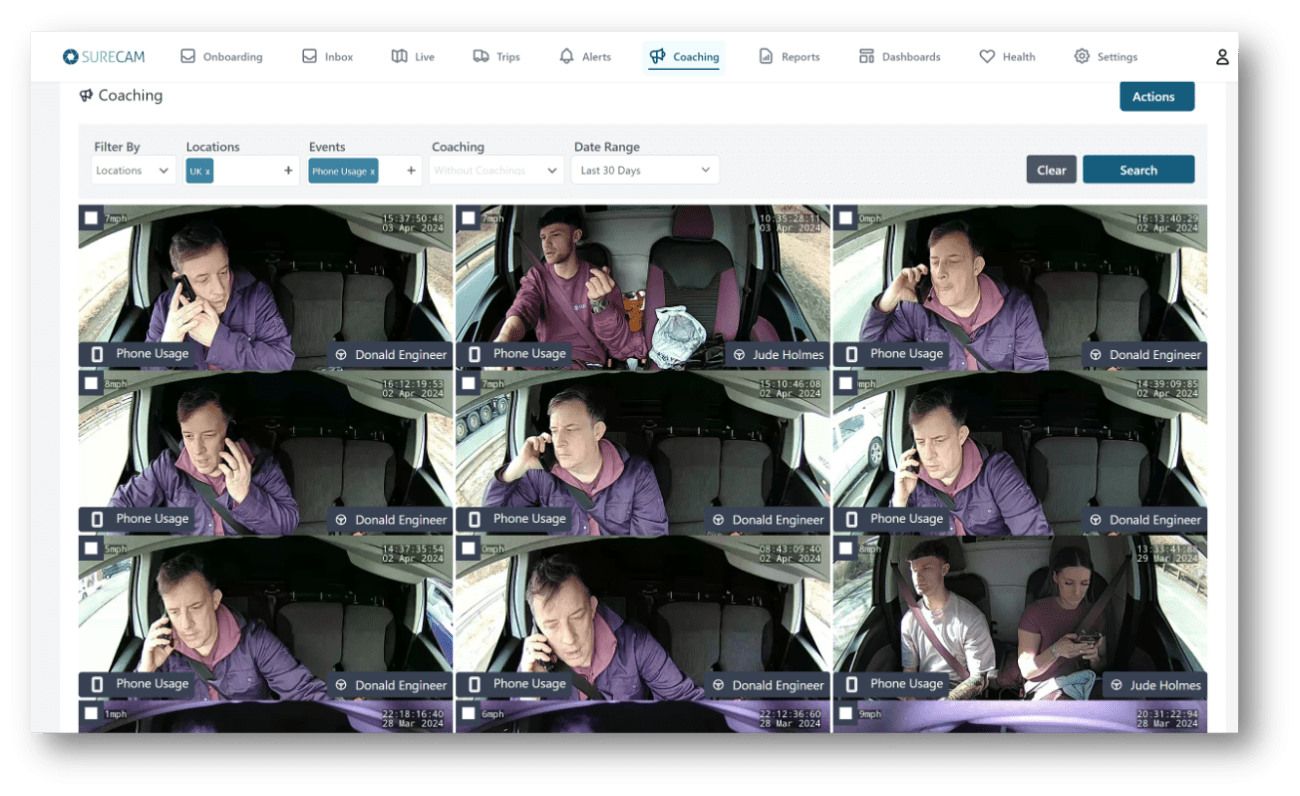The image size is (1300, 796).
Task: Switch to the Dashboards tab
Action: point(899,57)
